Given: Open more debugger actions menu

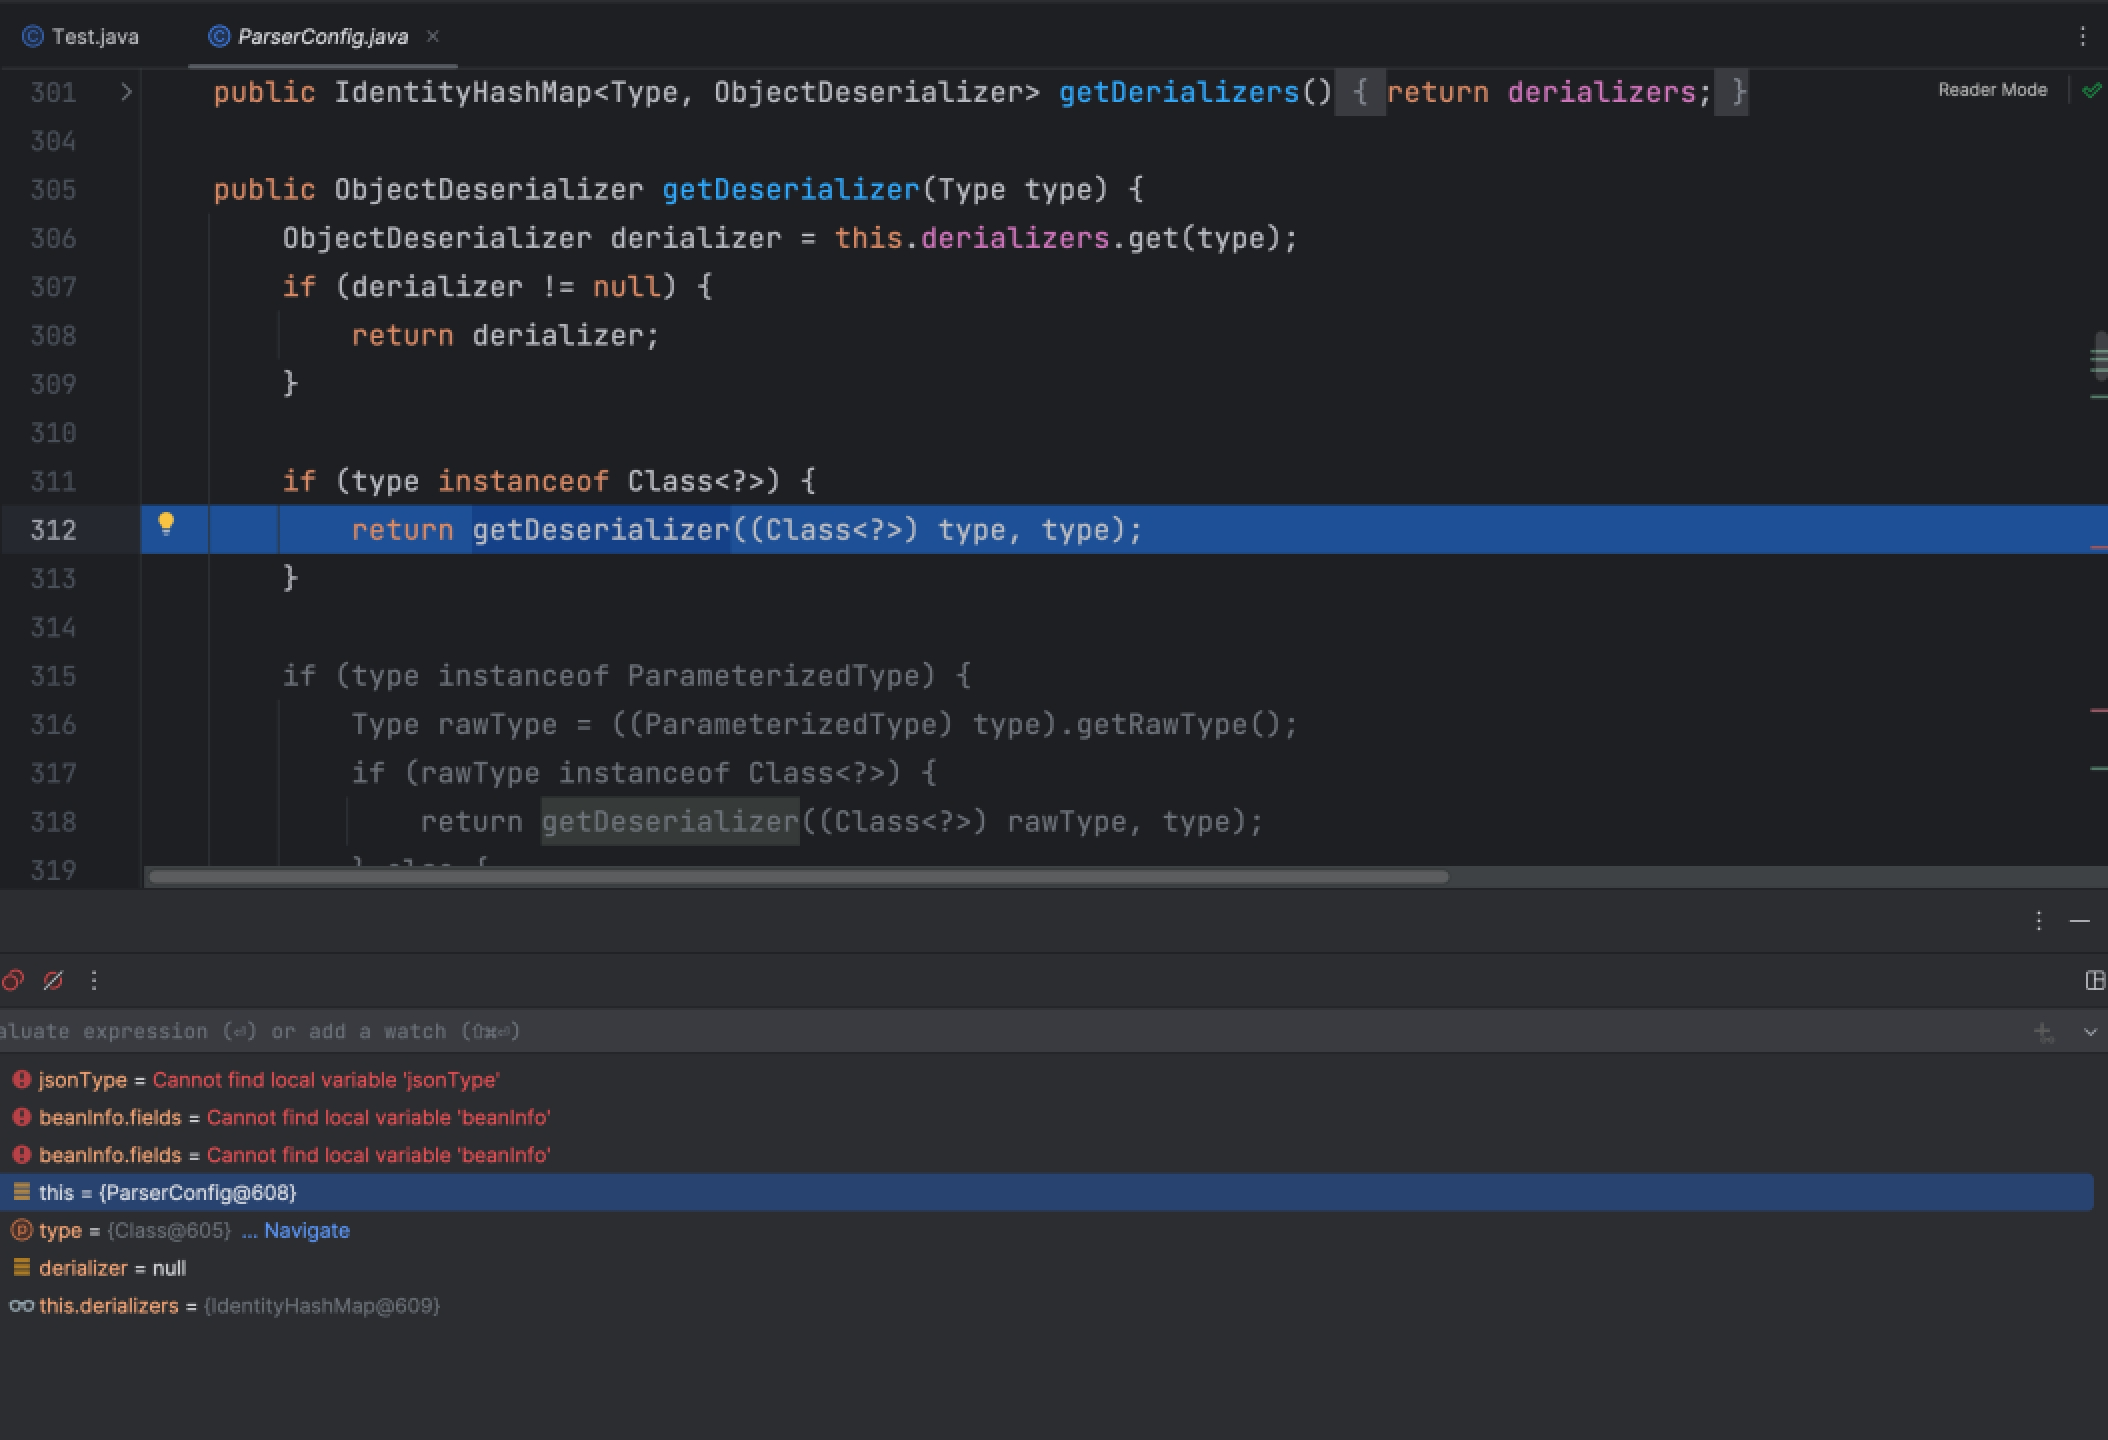Looking at the screenshot, I should (x=94, y=981).
